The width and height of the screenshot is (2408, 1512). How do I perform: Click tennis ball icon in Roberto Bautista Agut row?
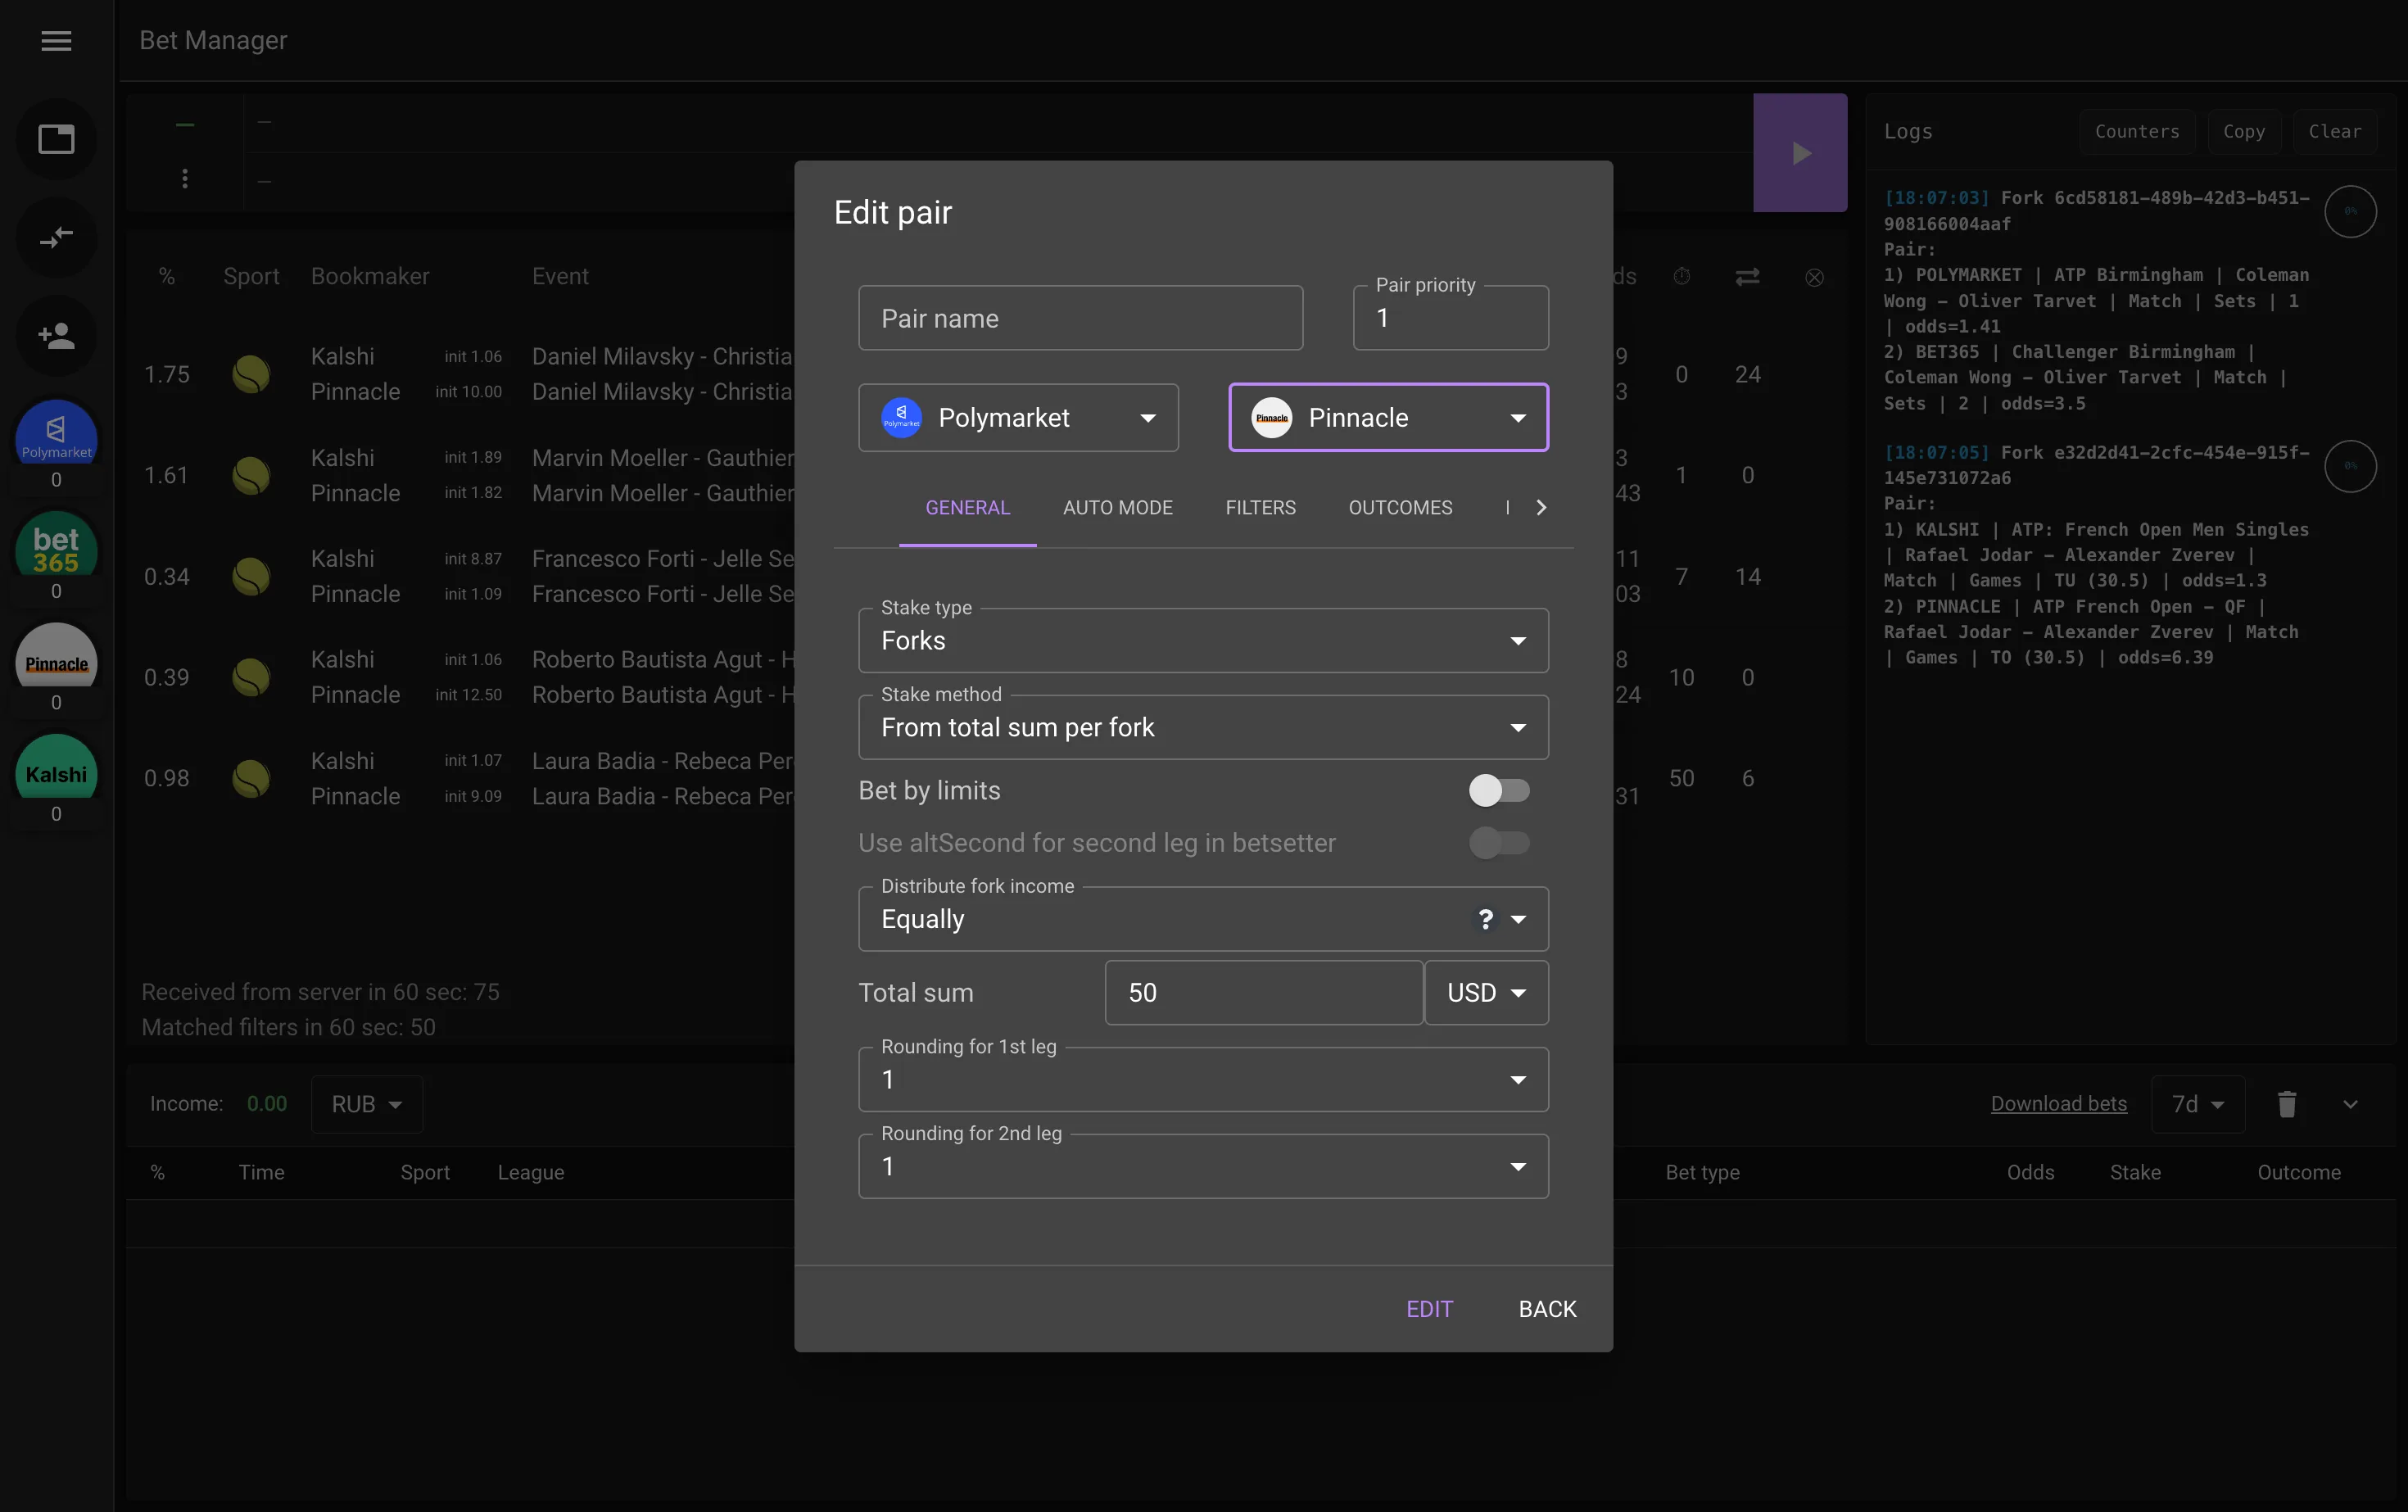[x=251, y=677]
